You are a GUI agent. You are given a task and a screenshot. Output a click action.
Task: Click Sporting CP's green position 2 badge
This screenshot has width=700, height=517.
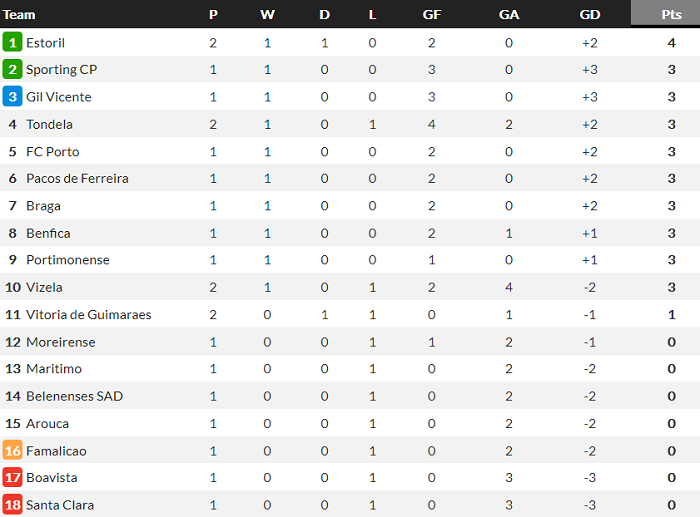tap(13, 70)
